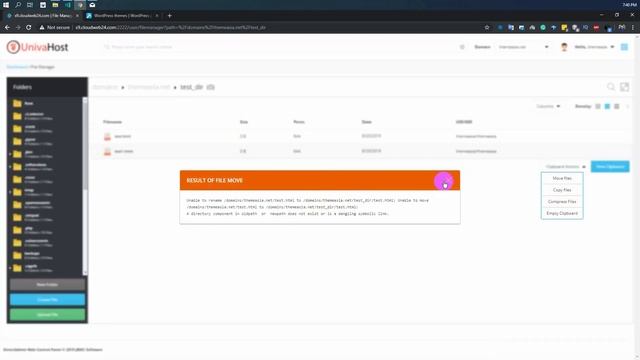Open a new browser tab
Screen dimensions: 640x360
coord(169,16)
